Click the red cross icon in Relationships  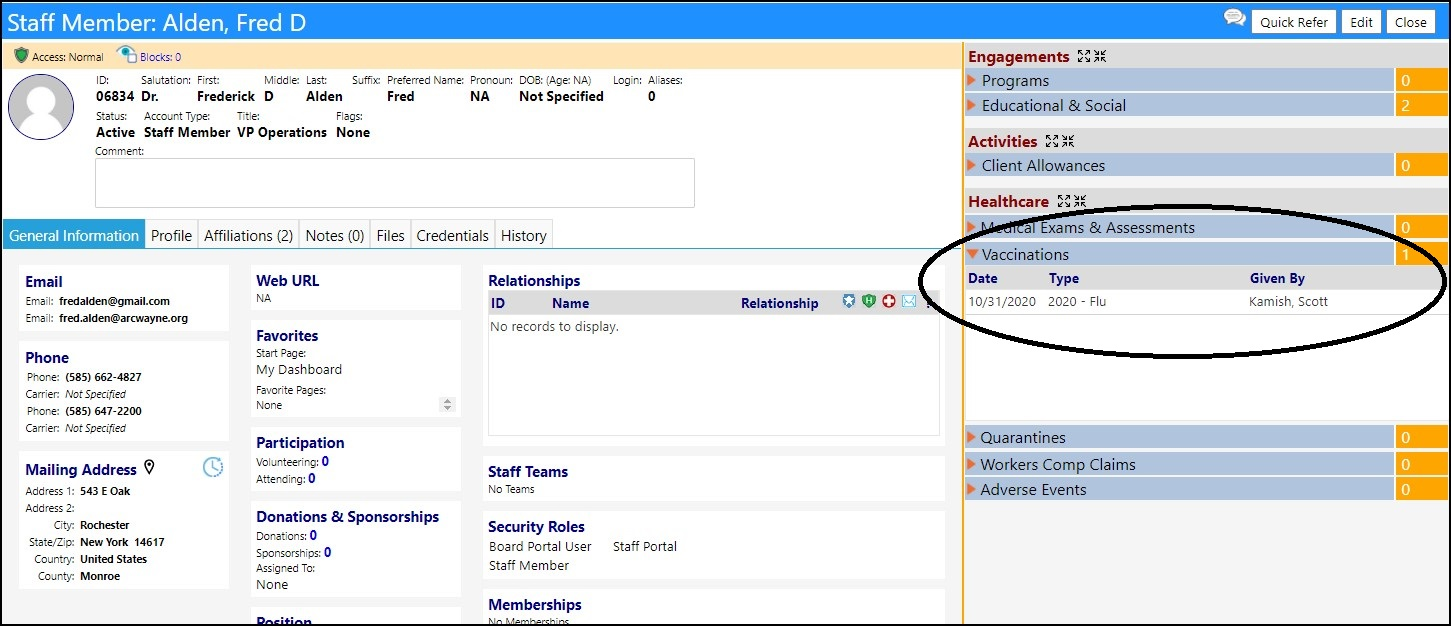pos(889,302)
